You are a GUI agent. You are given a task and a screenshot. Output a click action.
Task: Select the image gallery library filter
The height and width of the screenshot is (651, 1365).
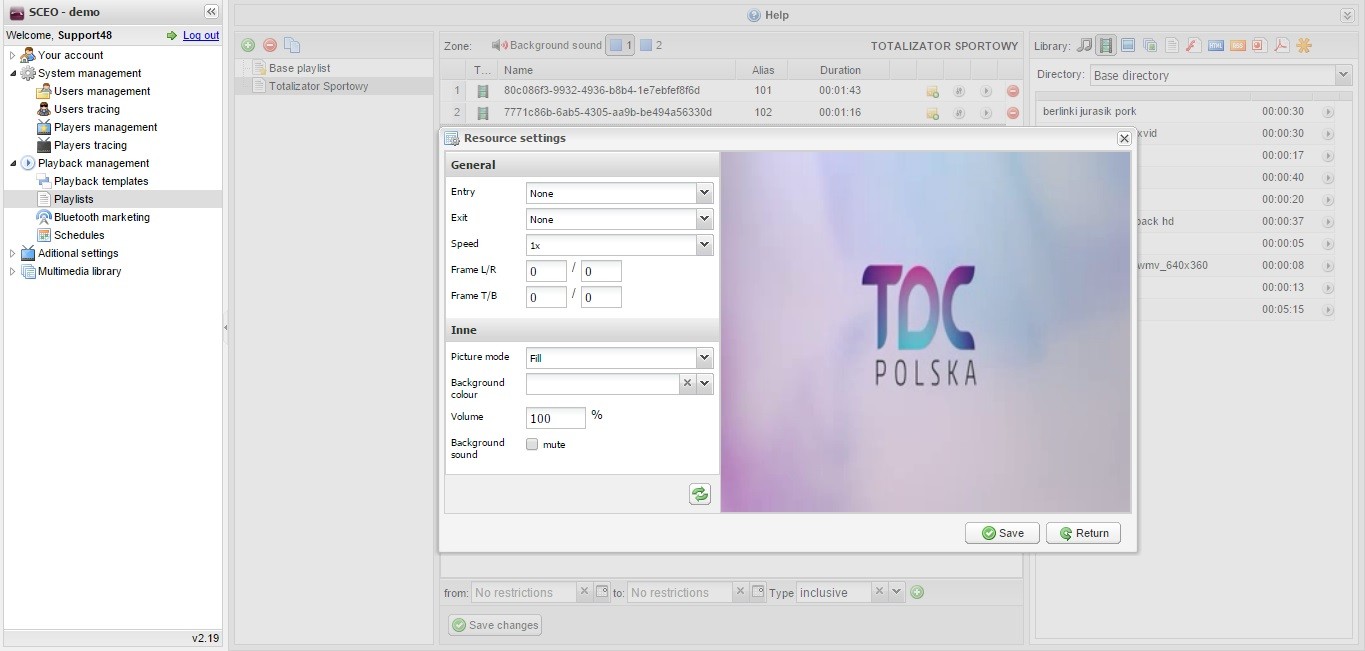tap(1150, 45)
